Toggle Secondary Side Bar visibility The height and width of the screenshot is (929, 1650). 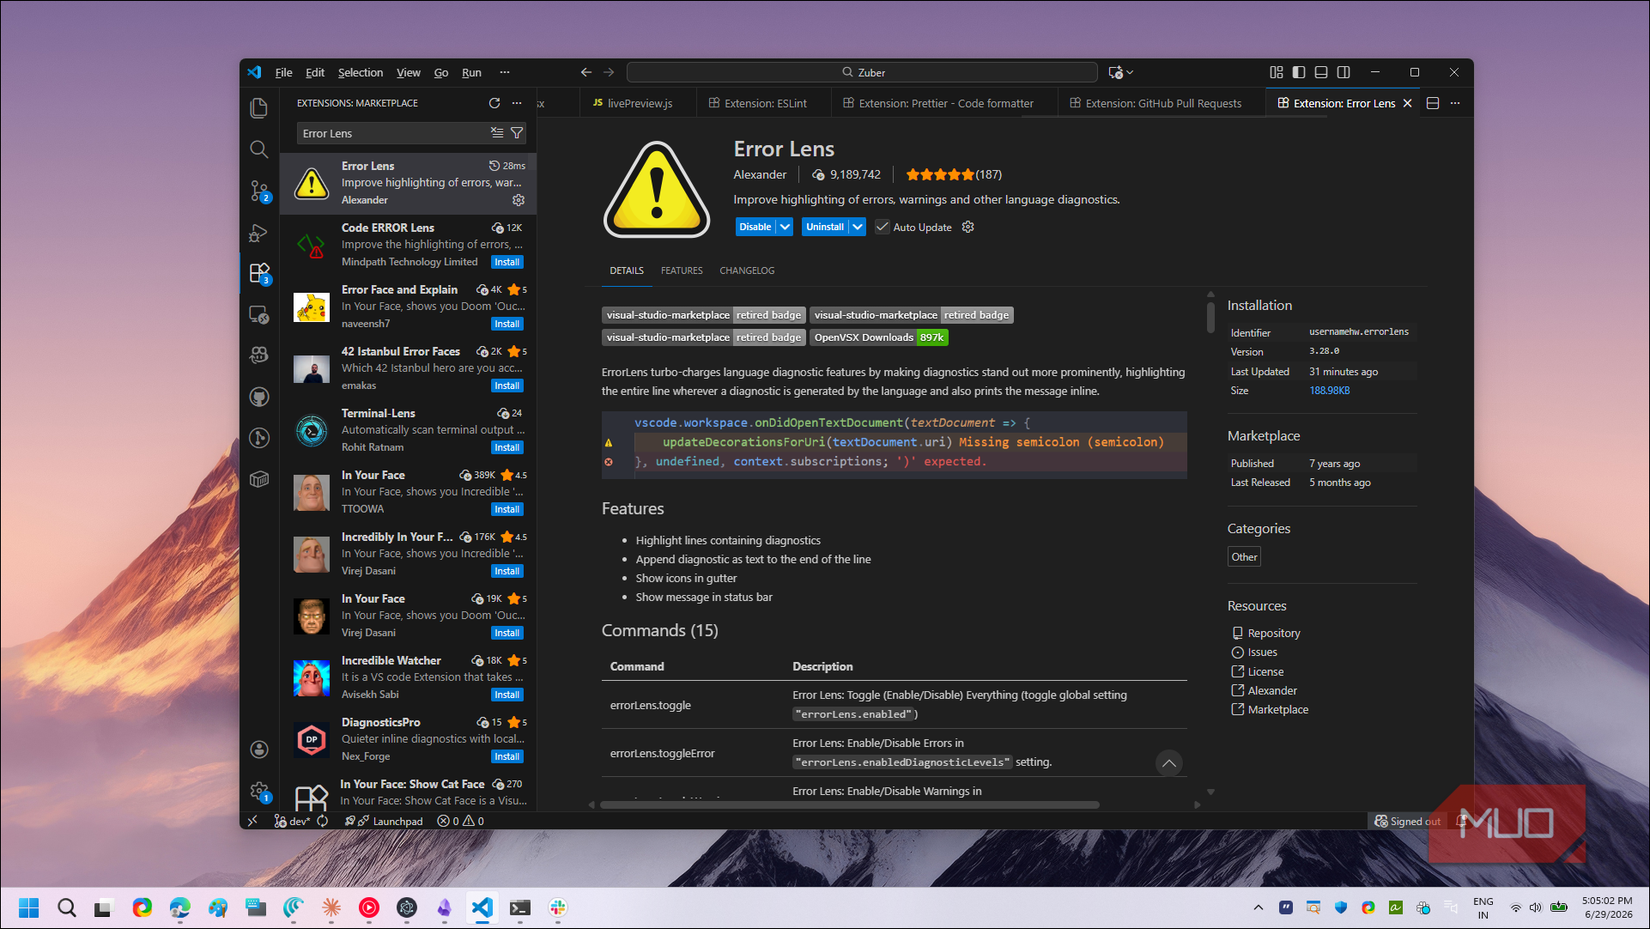(1344, 72)
